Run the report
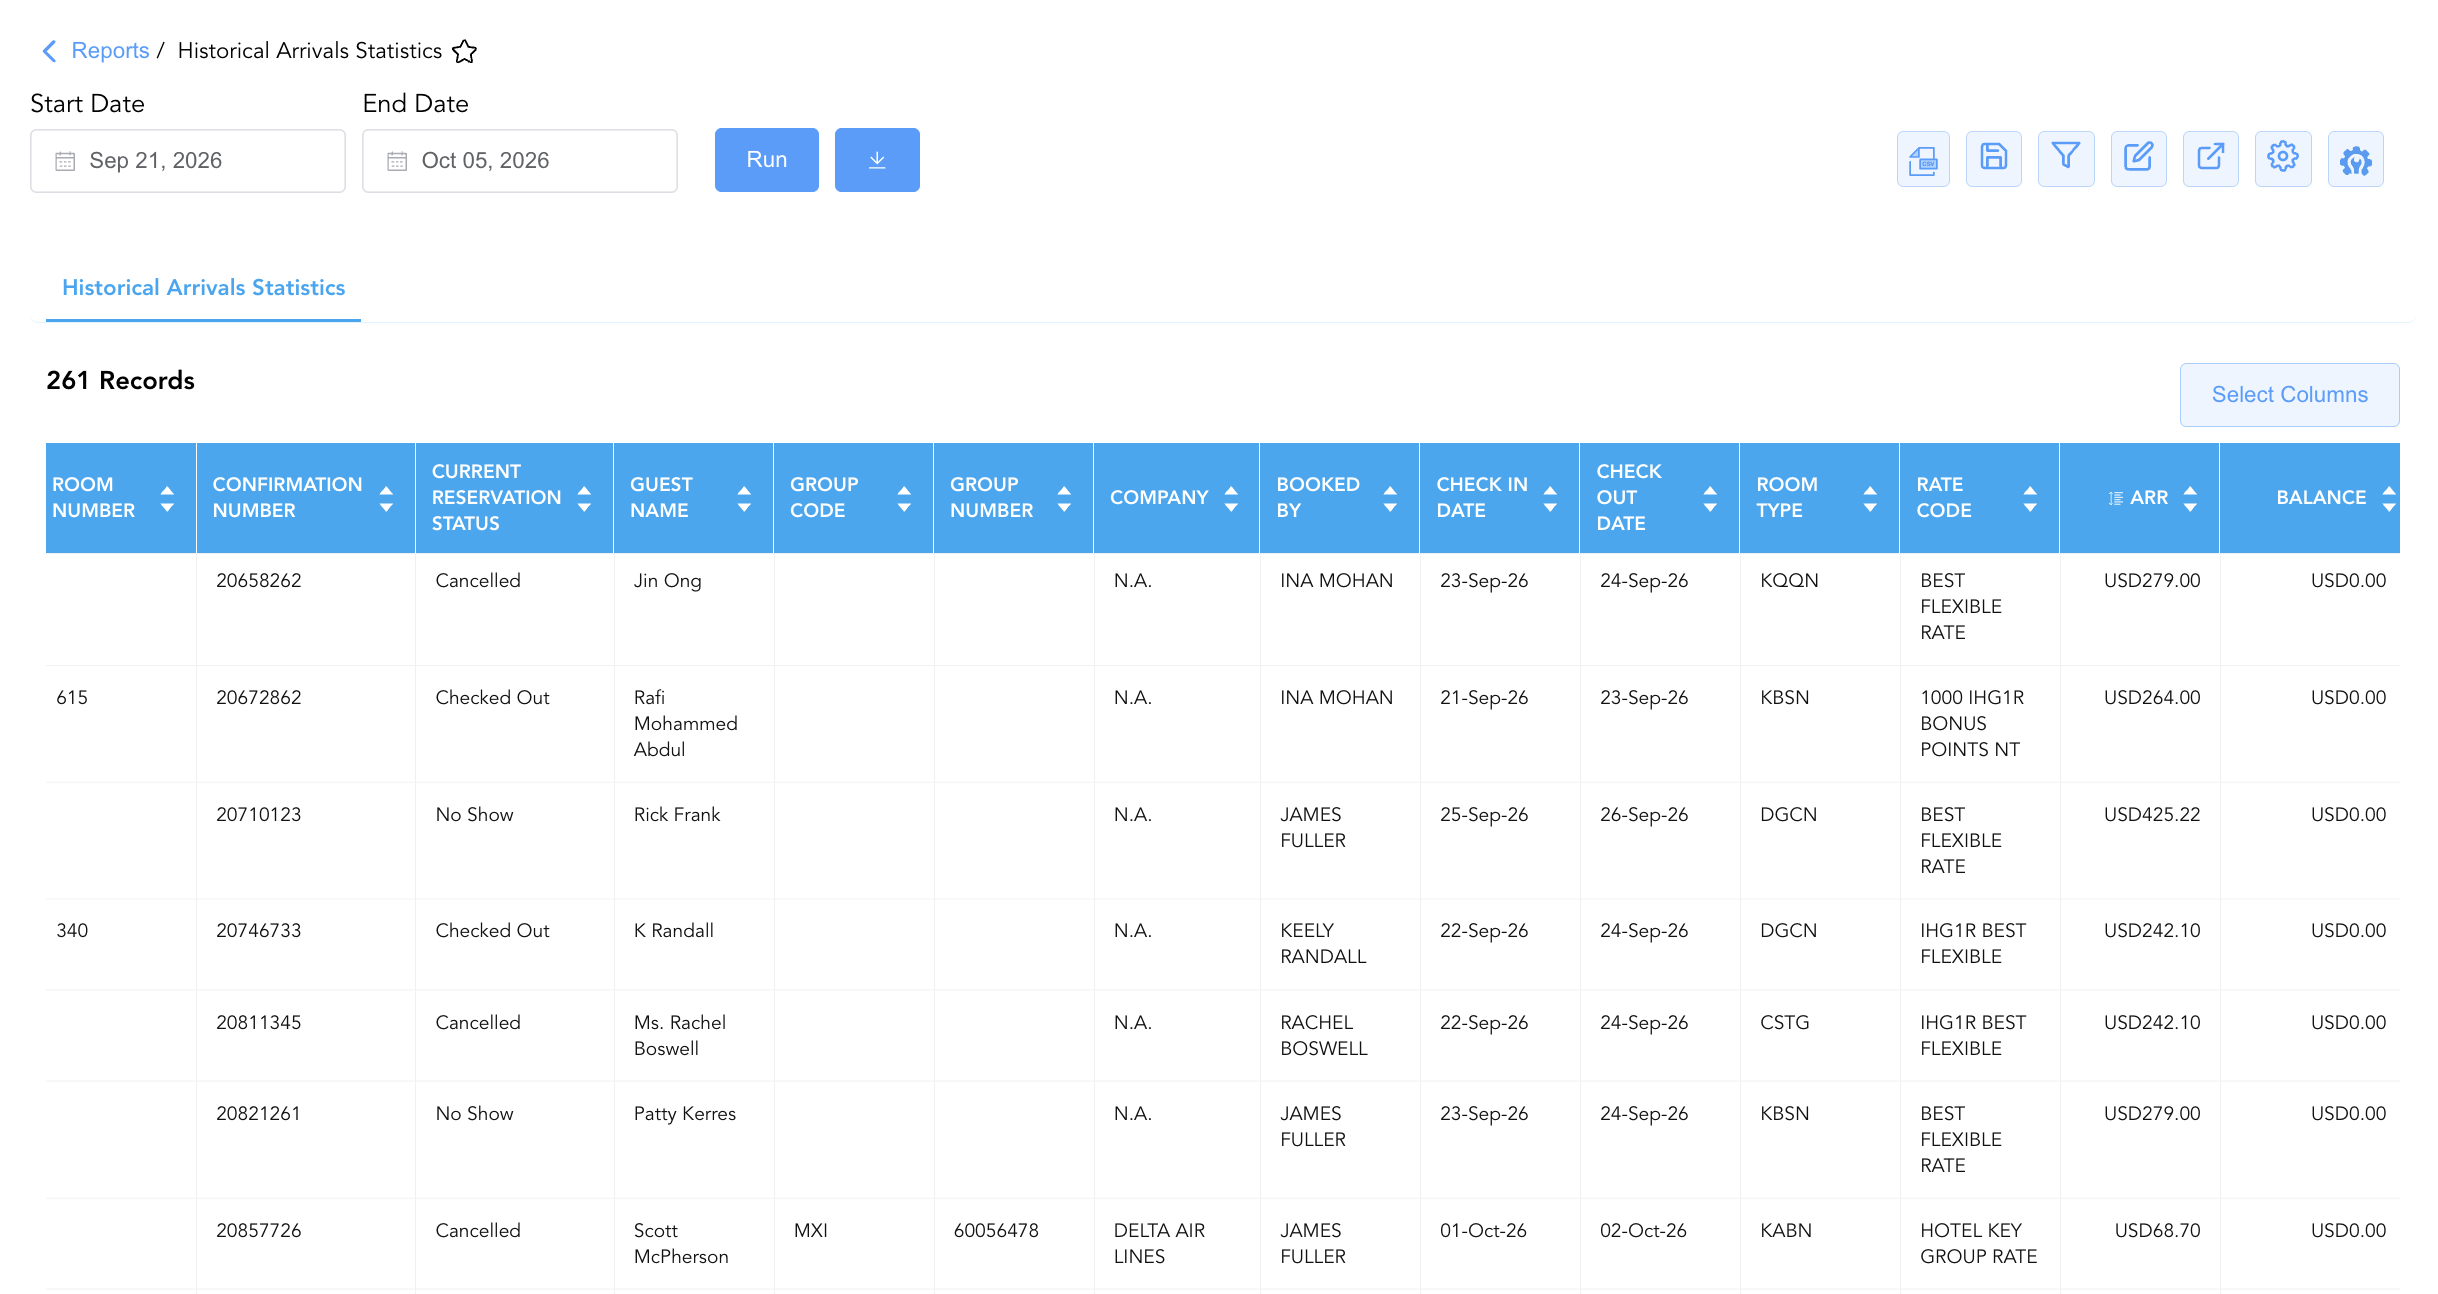2438x1294 pixels. [x=767, y=160]
